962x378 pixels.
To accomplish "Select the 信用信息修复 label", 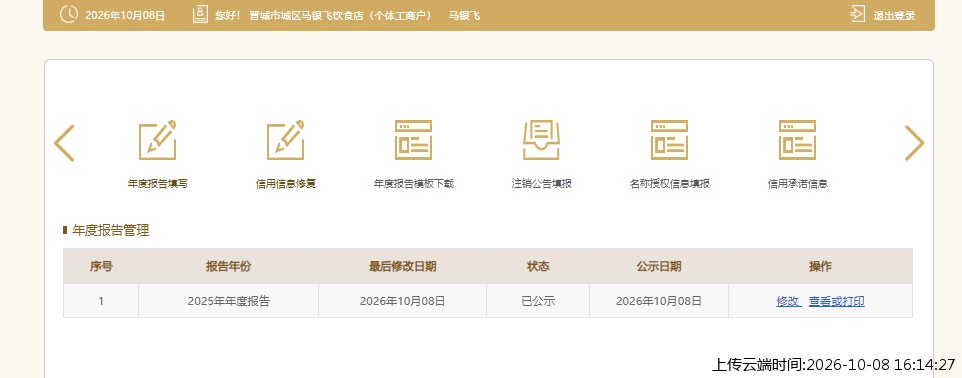I will point(285,183).
